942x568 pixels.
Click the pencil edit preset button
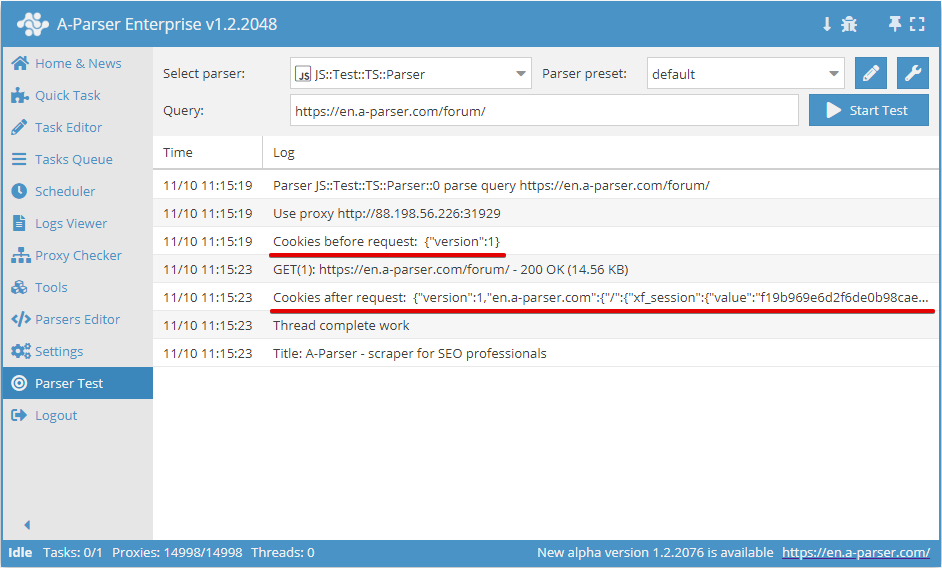[871, 73]
